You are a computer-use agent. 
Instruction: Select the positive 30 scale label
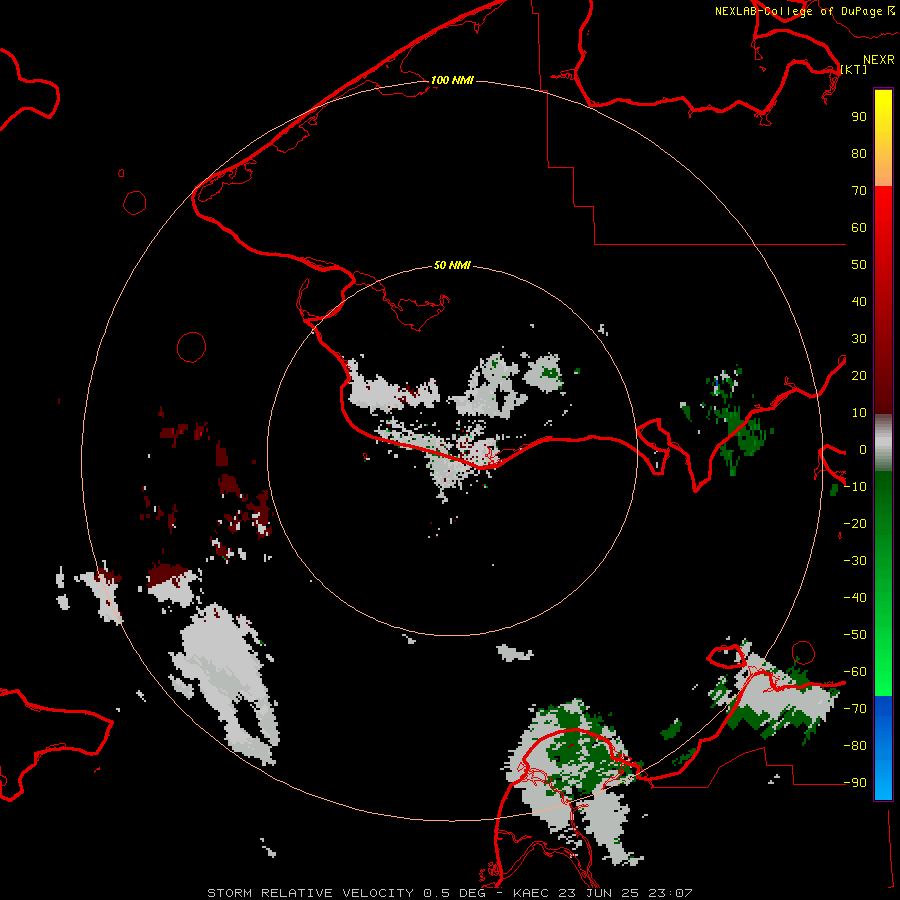pos(859,339)
